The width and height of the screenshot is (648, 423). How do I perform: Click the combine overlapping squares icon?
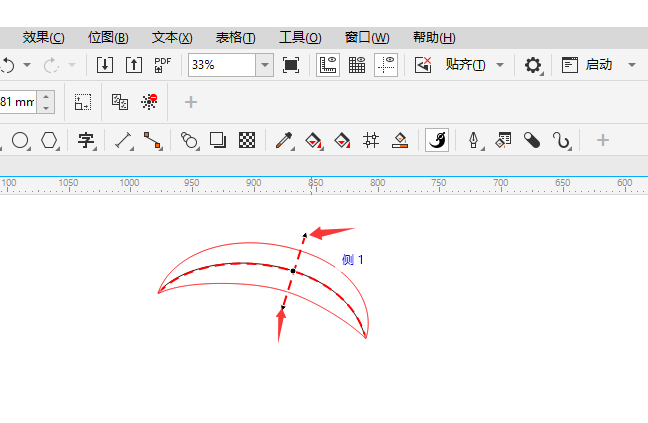pos(120,102)
